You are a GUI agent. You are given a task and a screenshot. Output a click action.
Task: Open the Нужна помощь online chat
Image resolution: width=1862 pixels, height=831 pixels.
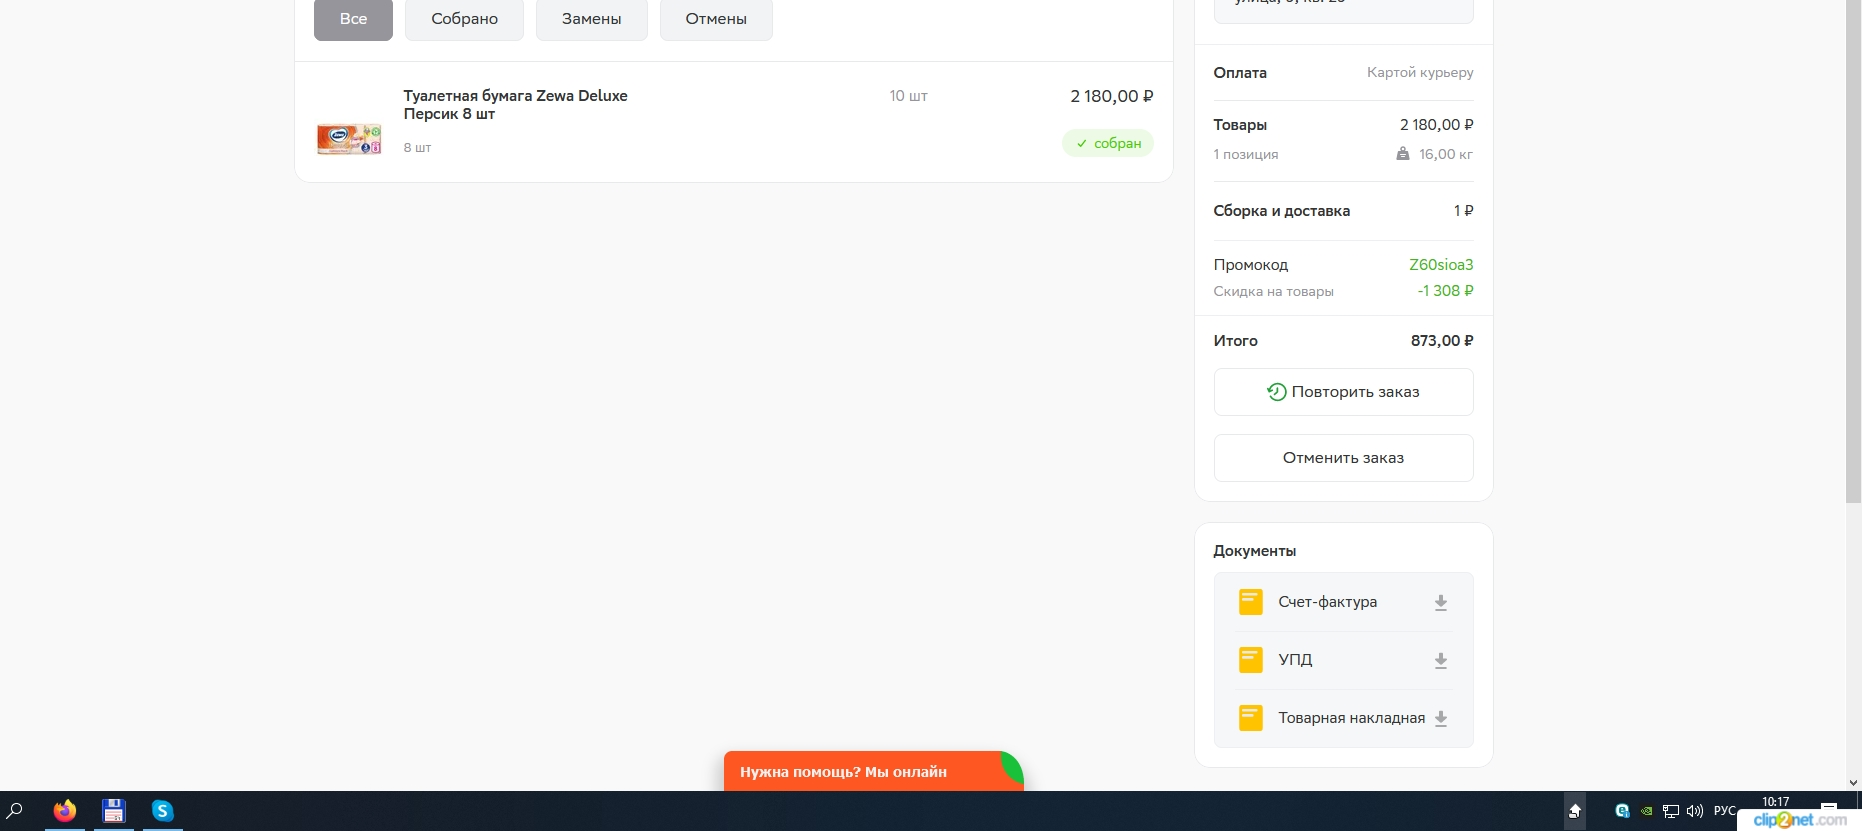tap(873, 771)
